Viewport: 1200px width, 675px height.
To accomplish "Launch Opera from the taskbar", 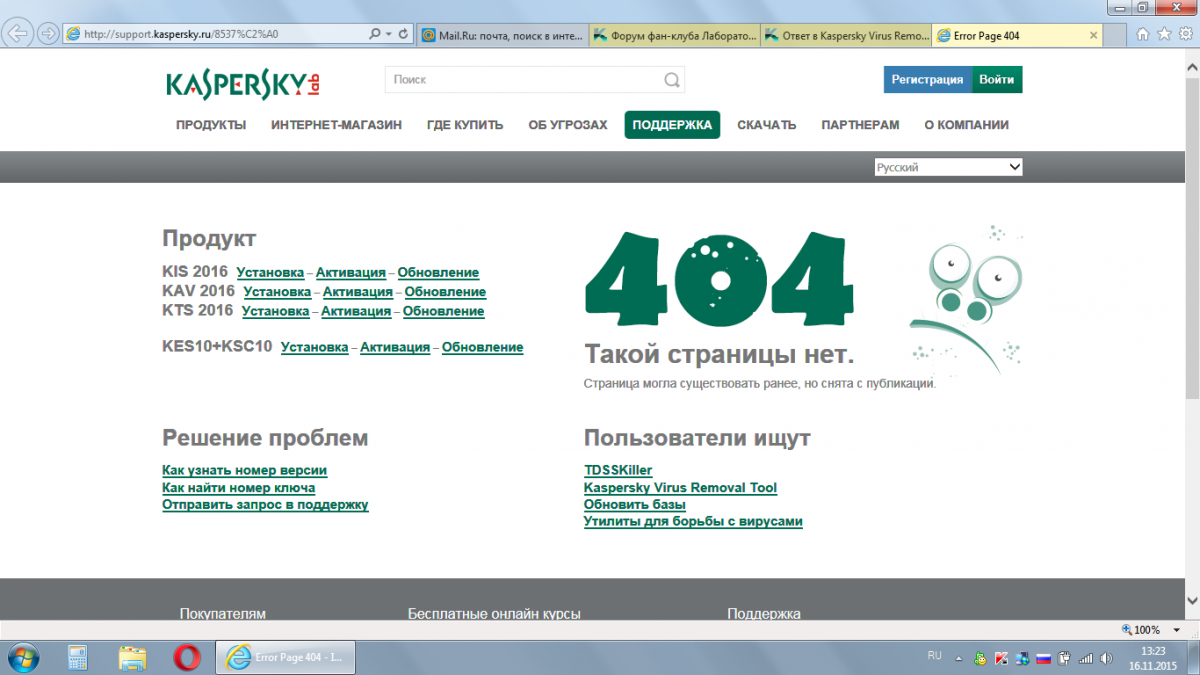I will tap(186, 657).
